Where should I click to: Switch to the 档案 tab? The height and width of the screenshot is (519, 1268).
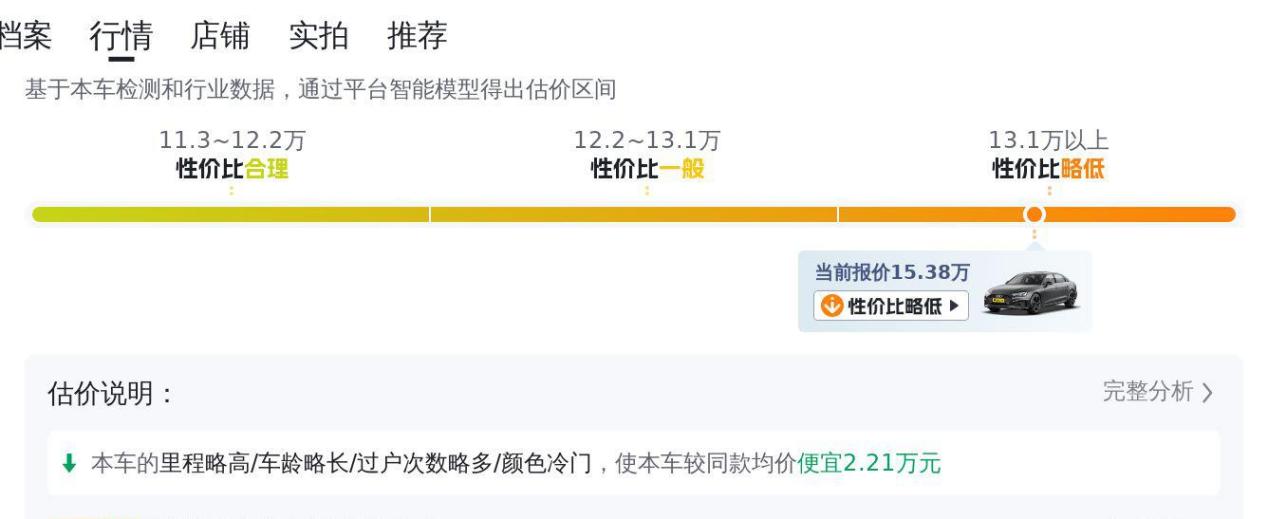tap(25, 36)
